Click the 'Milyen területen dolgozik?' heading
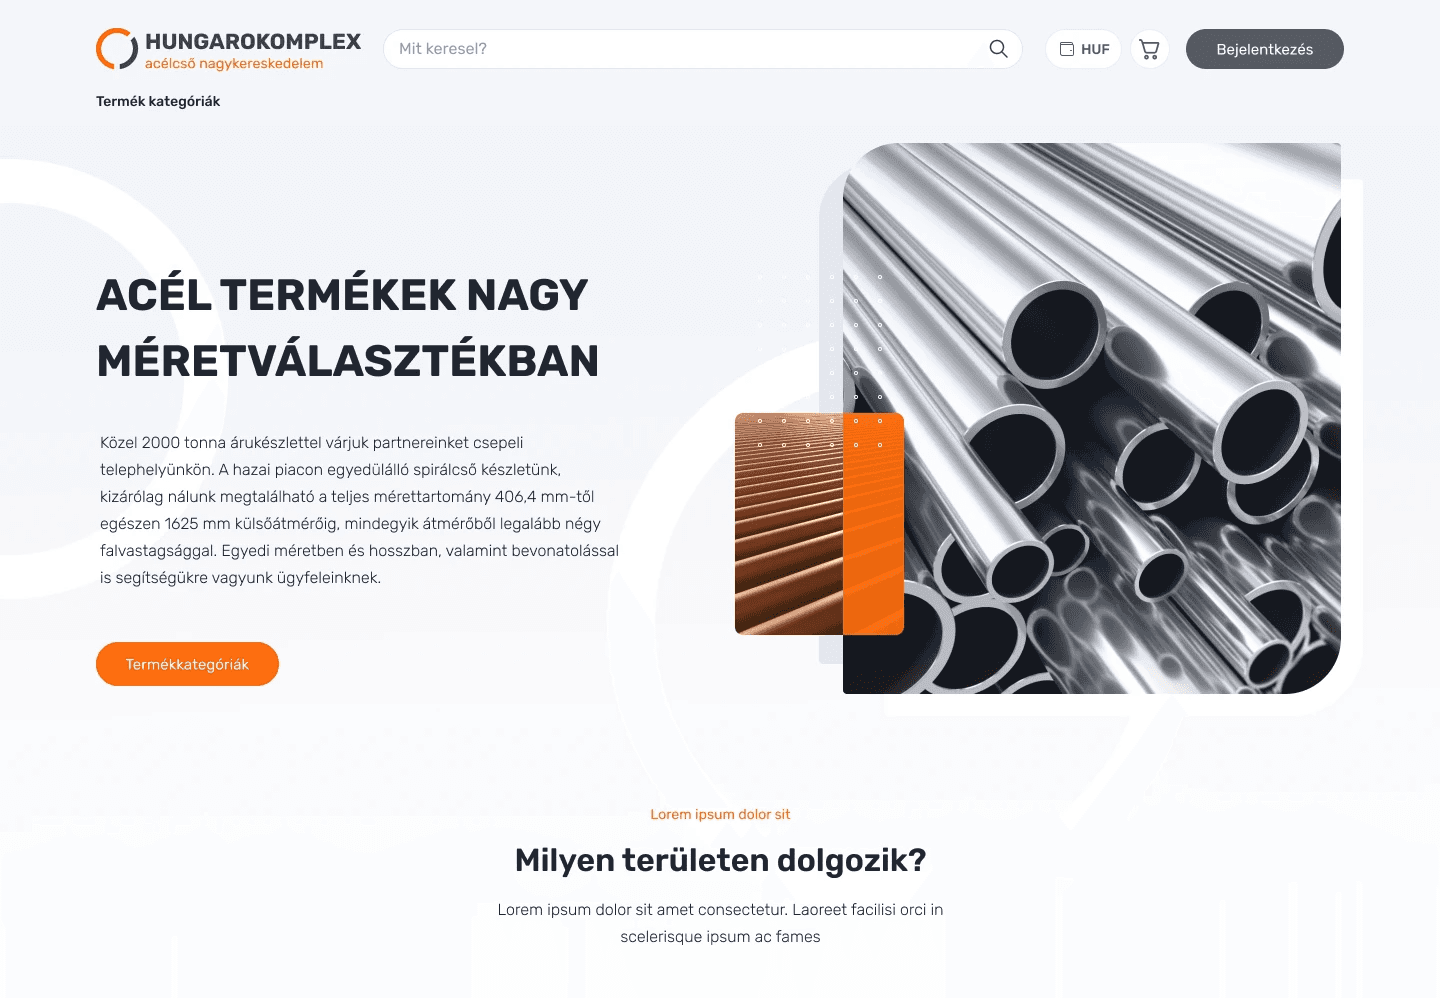The height and width of the screenshot is (998, 1440). click(720, 860)
